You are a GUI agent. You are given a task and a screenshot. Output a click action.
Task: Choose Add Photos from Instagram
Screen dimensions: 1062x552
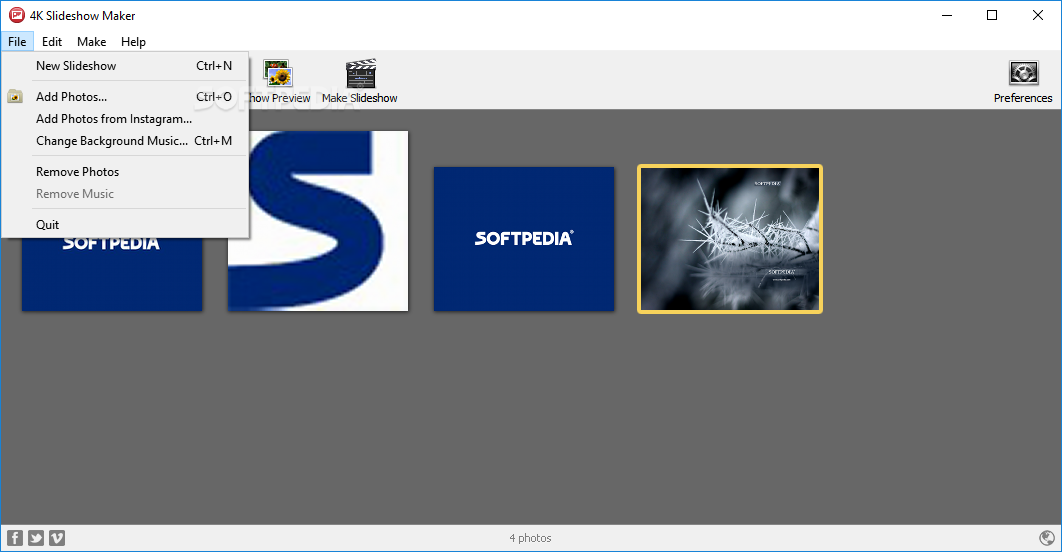pyautogui.click(x=126, y=119)
